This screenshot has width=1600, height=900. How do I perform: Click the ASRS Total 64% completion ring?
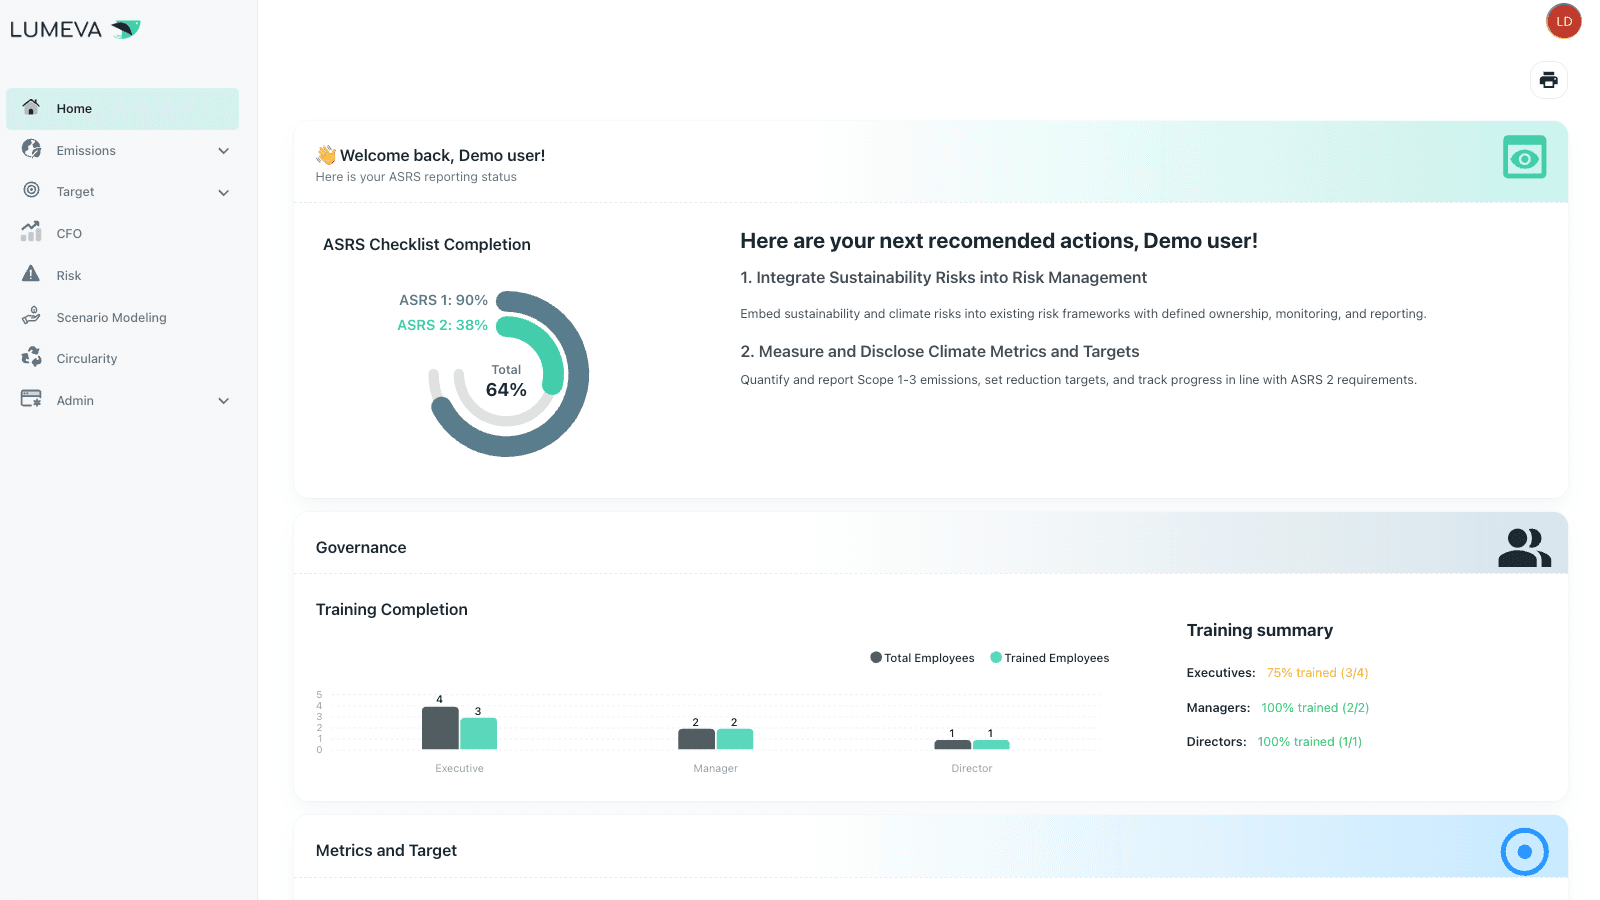506,381
